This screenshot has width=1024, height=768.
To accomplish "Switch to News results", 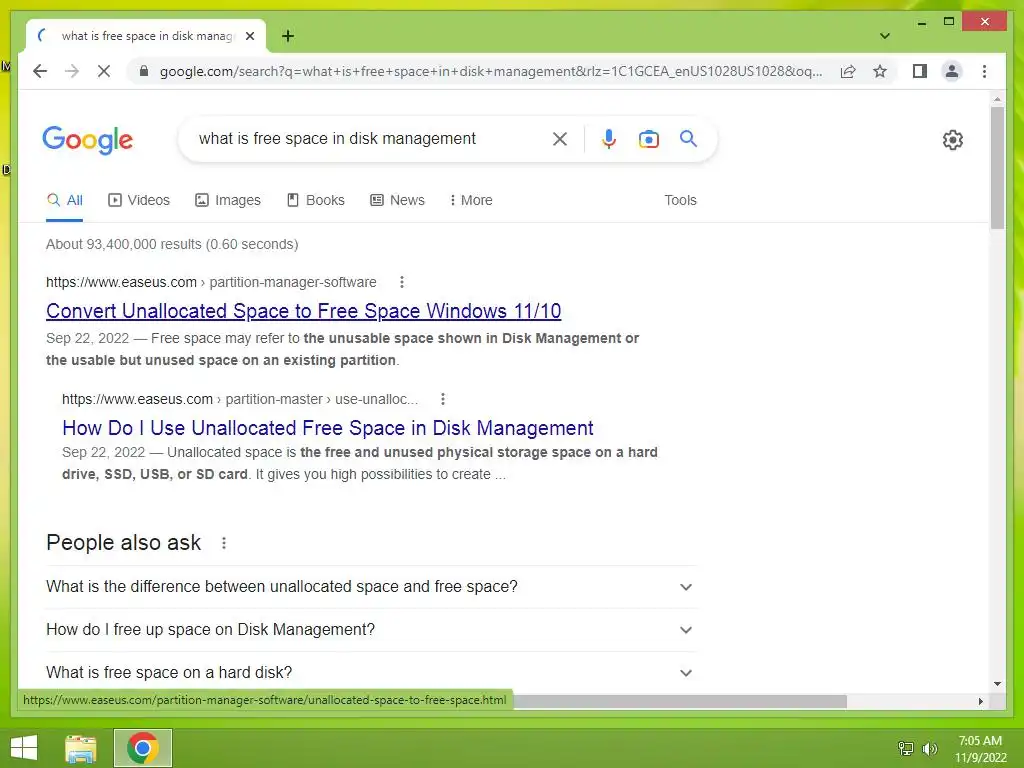I will [397, 200].
